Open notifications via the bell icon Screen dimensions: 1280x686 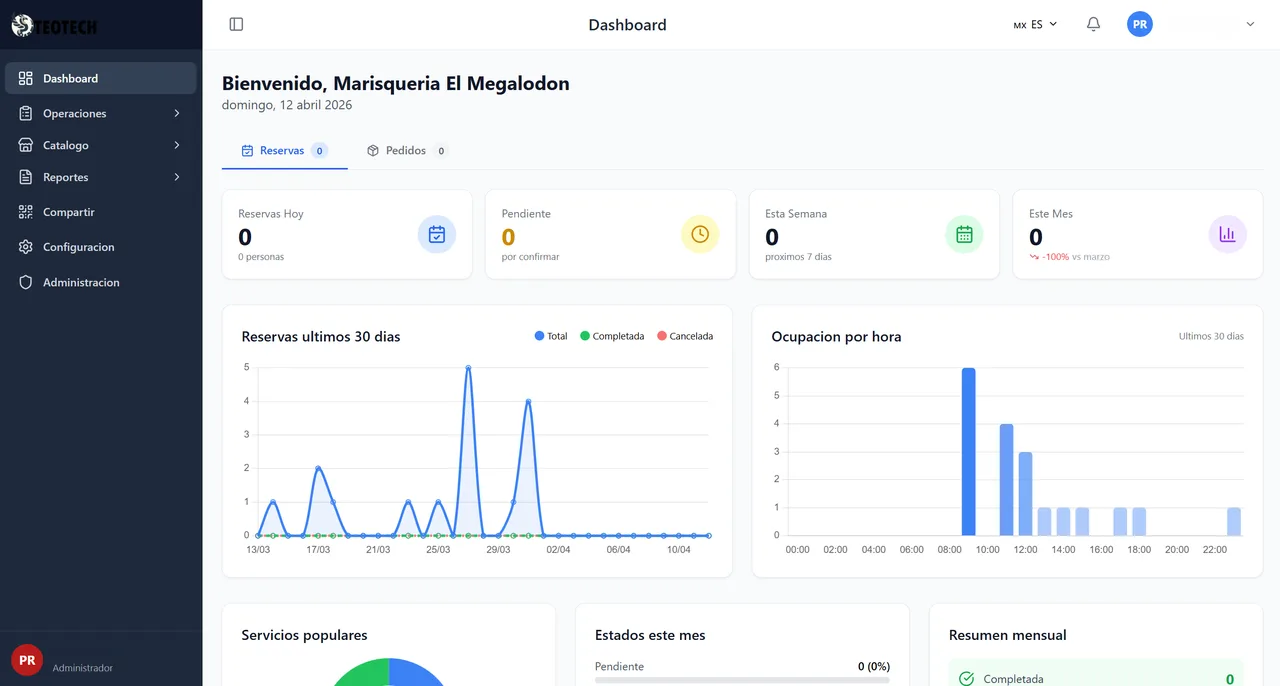[x=1093, y=23]
